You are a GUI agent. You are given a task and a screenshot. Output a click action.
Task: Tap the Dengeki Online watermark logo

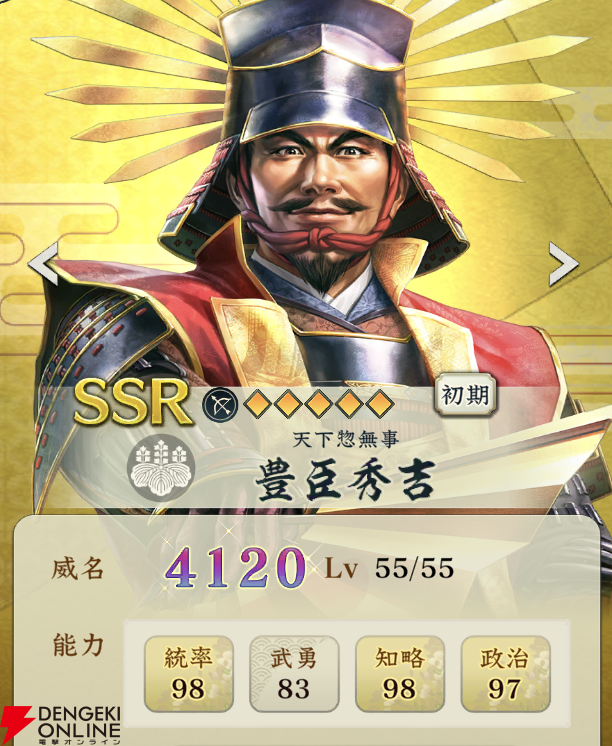pyautogui.click(x=61, y=725)
